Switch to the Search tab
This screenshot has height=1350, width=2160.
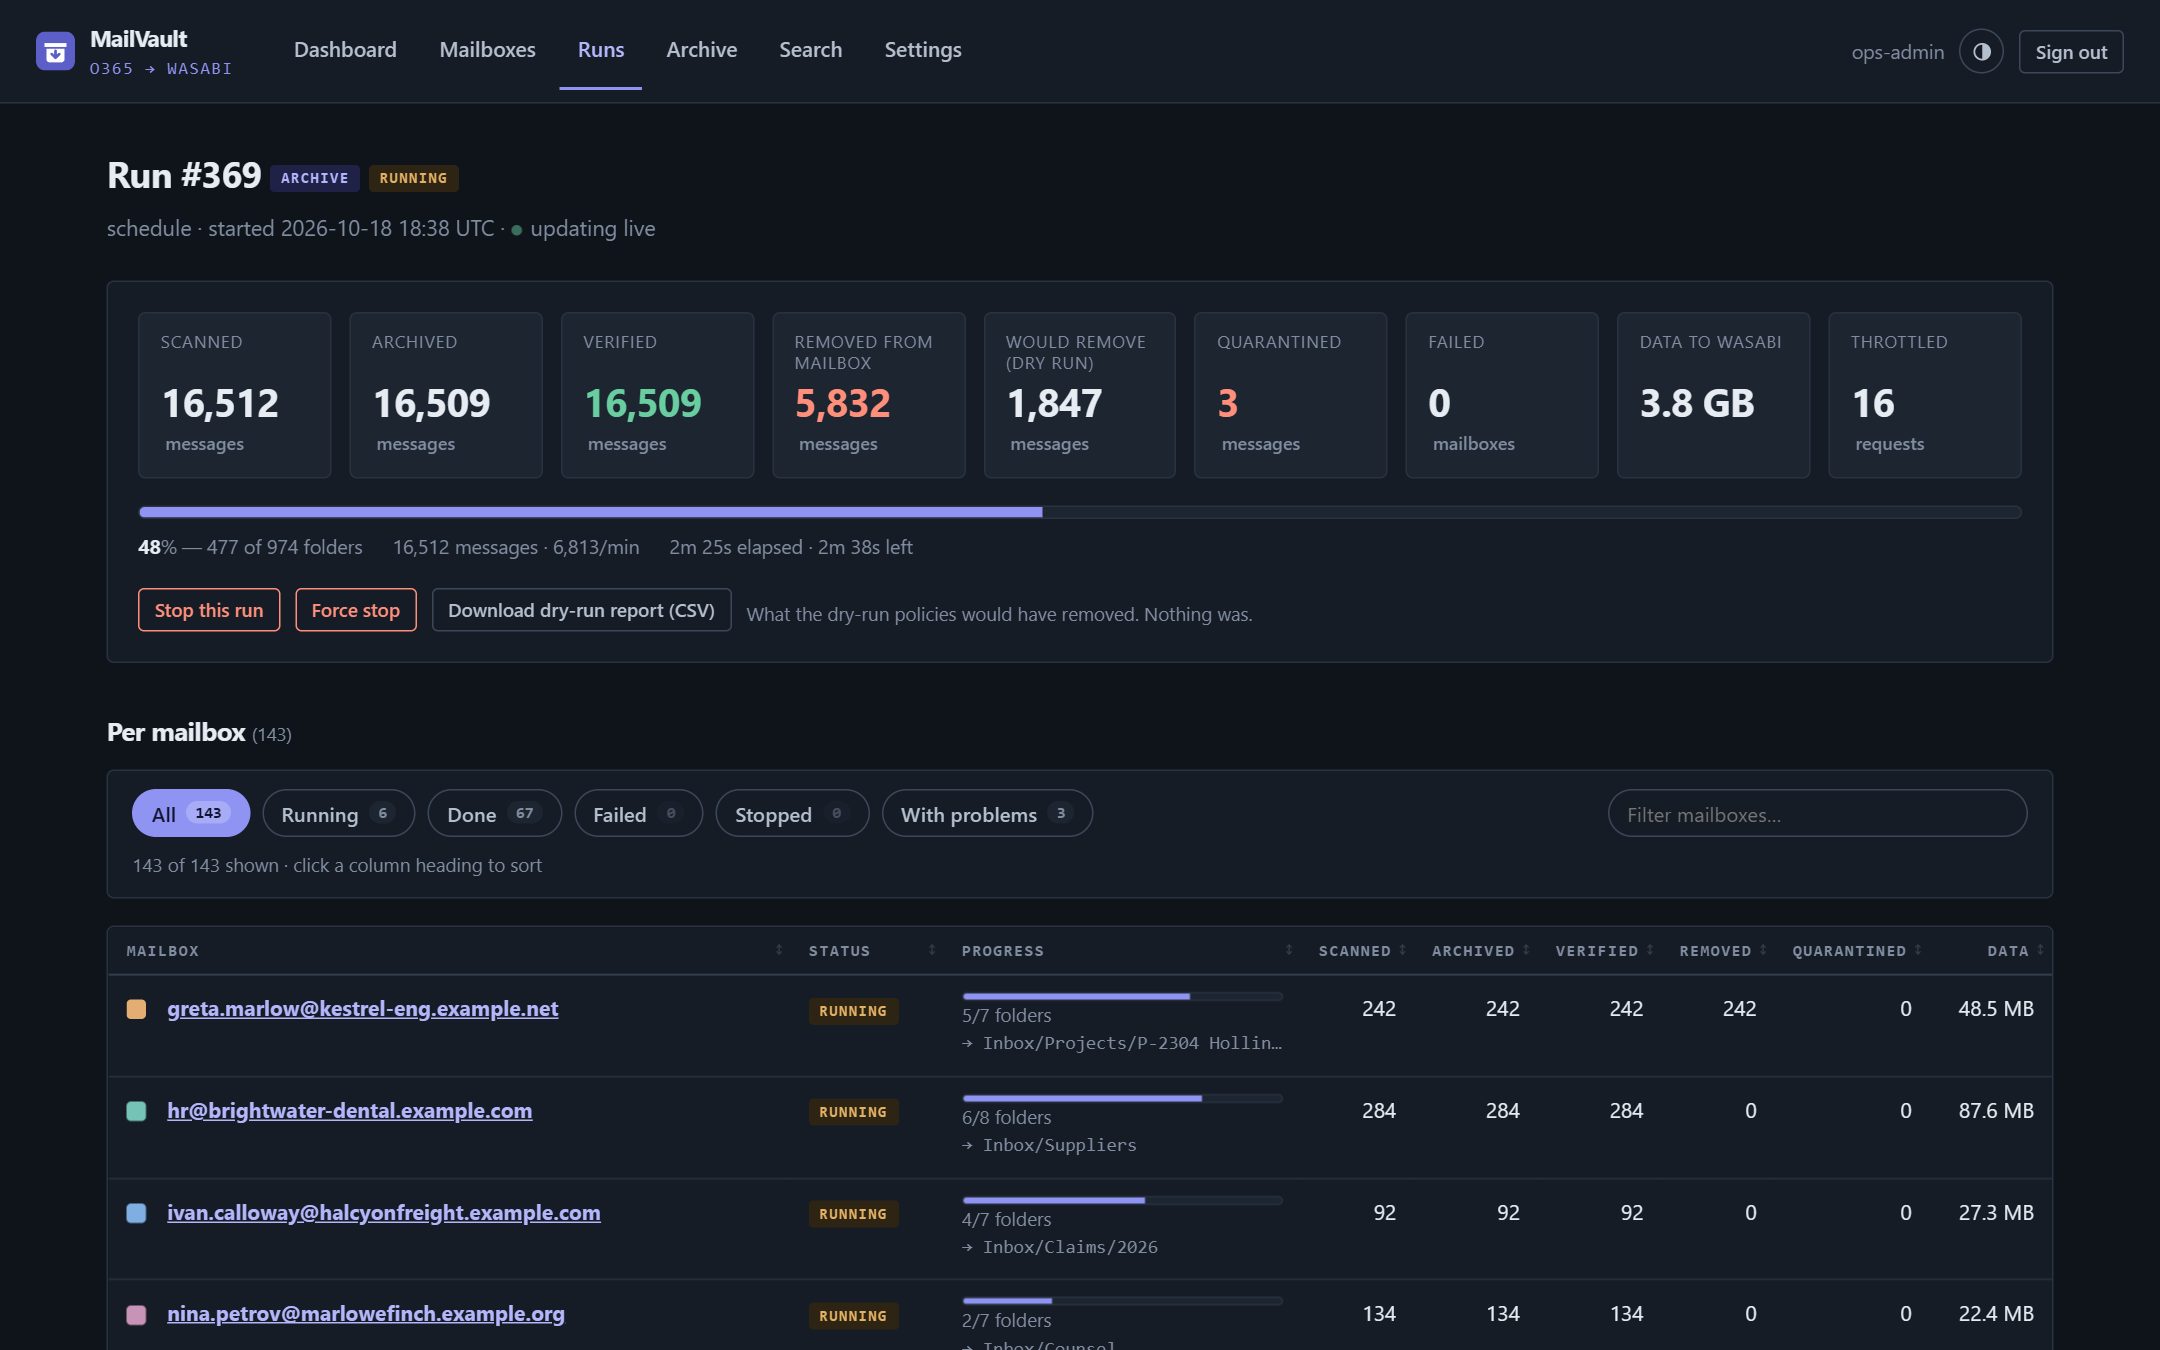coord(810,50)
